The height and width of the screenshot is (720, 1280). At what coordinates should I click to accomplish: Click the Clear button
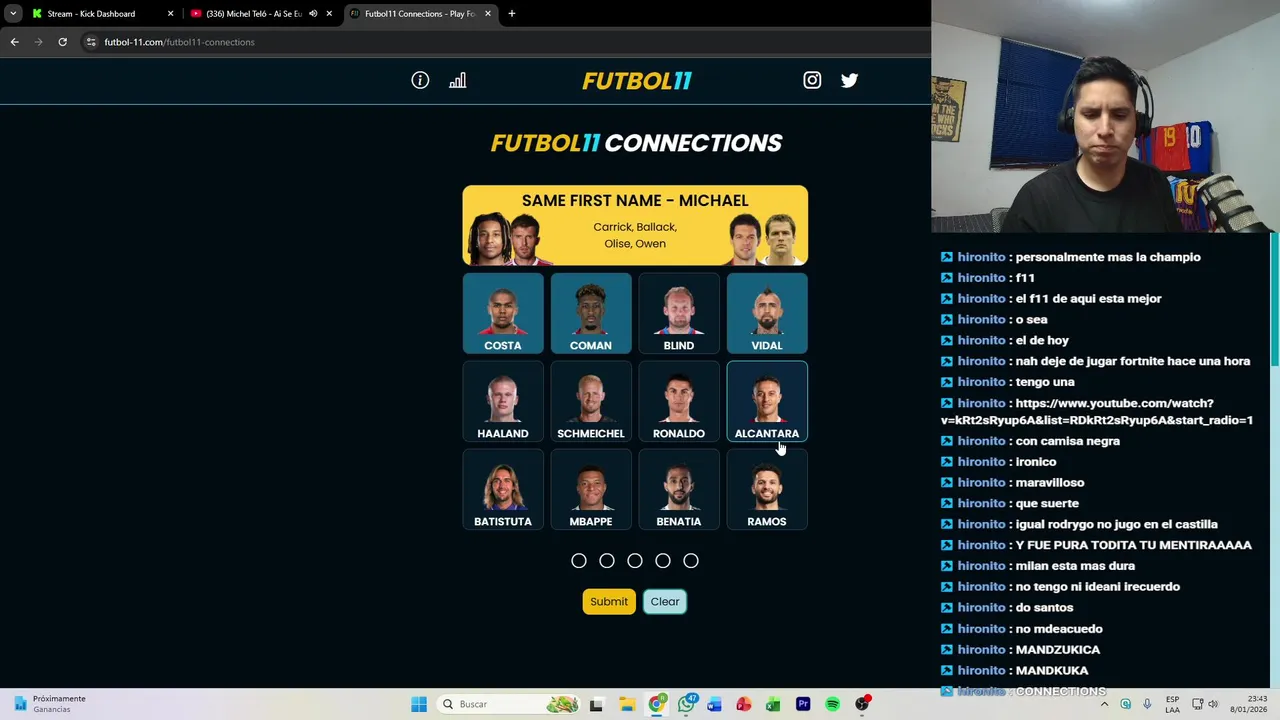point(665,601)
